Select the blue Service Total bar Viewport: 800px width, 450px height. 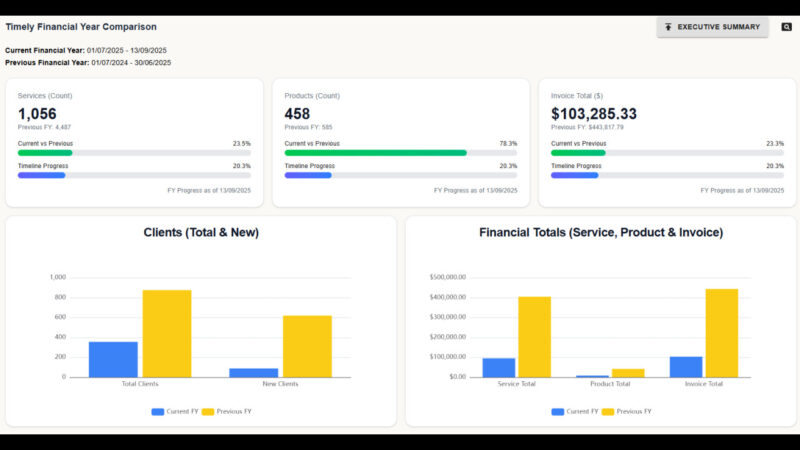coord(499,367)
